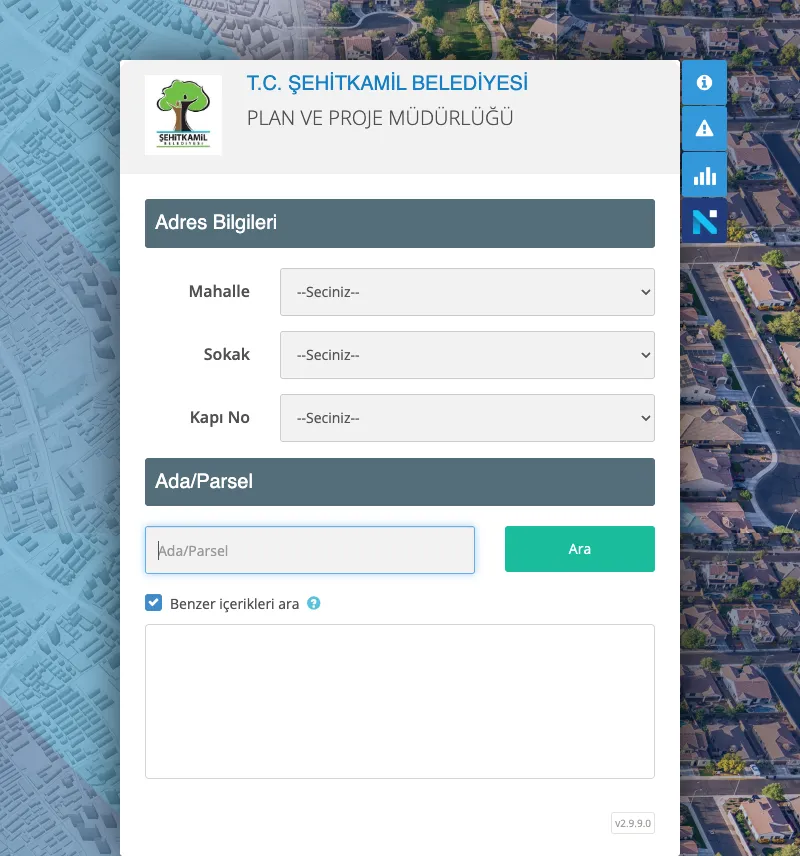The width and height of the screenshot is (800, 856).
Task: Click the Mahalle field label
Action: tap(219, 292)
